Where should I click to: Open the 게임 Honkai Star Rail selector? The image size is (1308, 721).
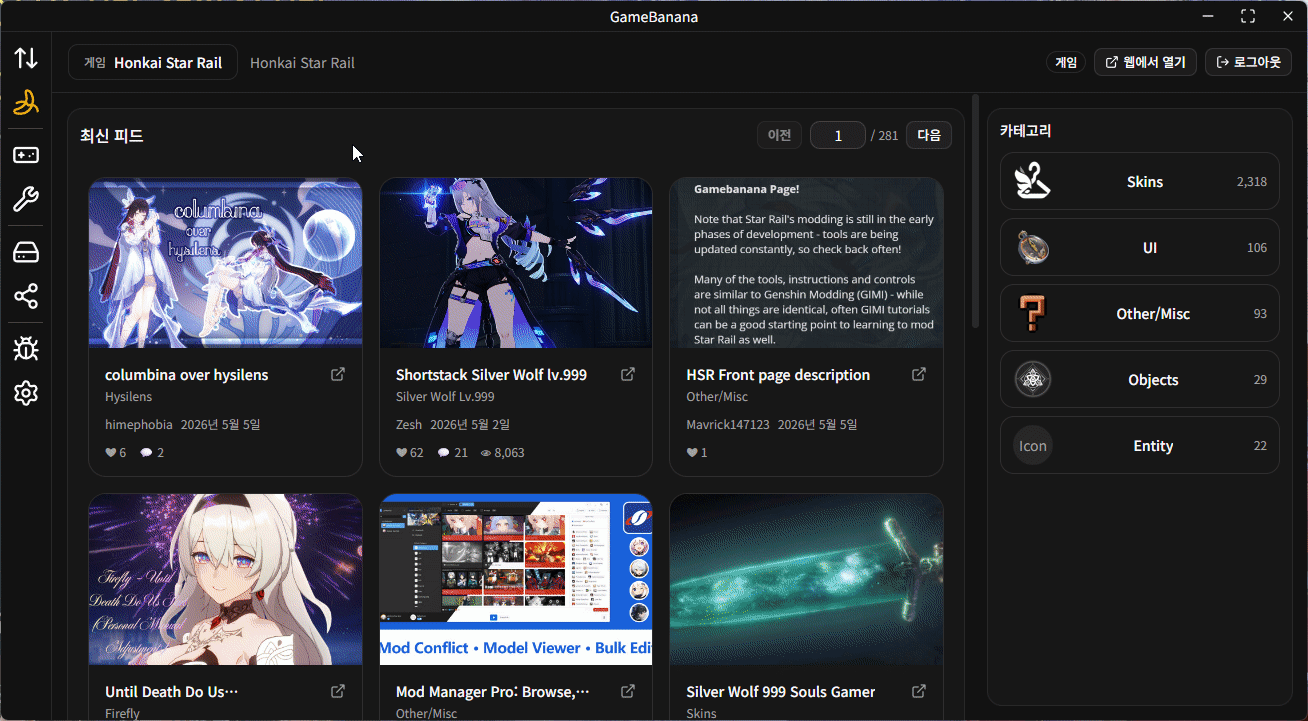click(x=153, y=62)
